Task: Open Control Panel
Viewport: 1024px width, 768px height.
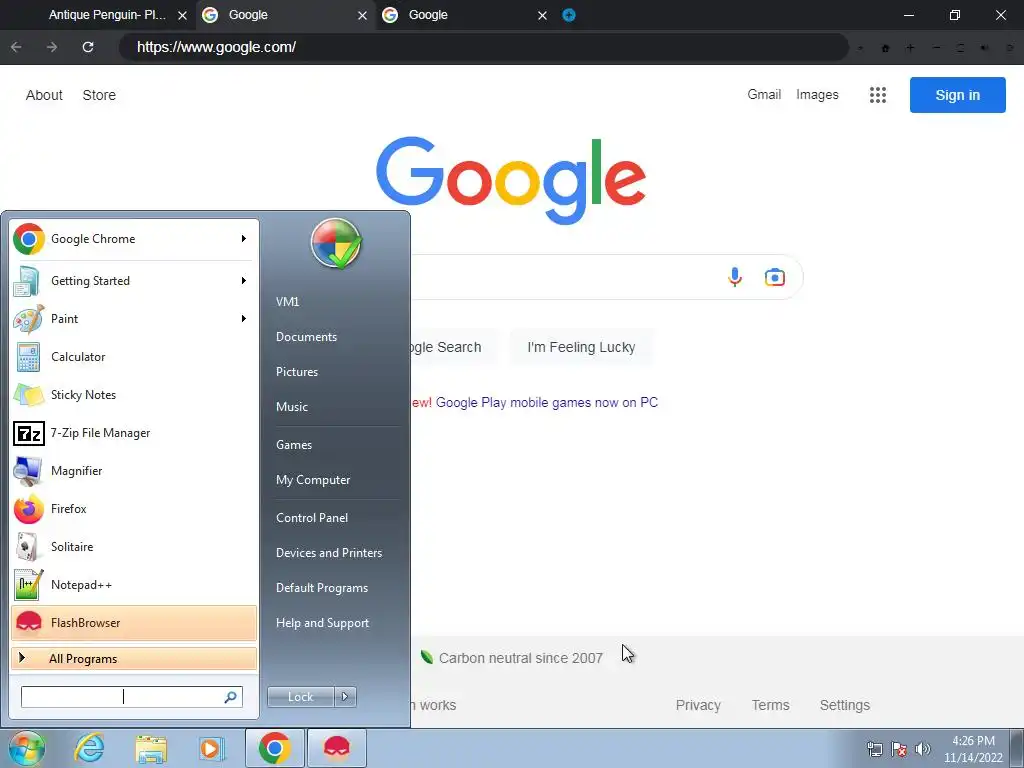Action: tap(312, 518)
